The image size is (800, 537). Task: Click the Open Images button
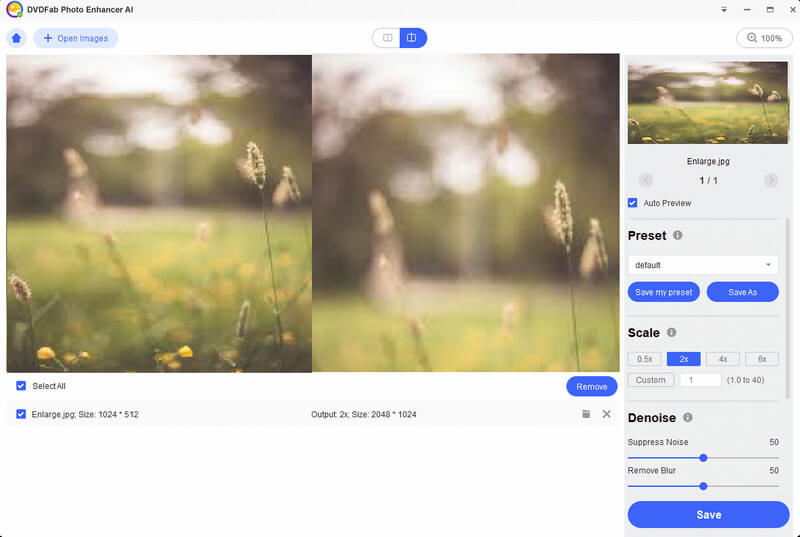click(x=76, y=38)
